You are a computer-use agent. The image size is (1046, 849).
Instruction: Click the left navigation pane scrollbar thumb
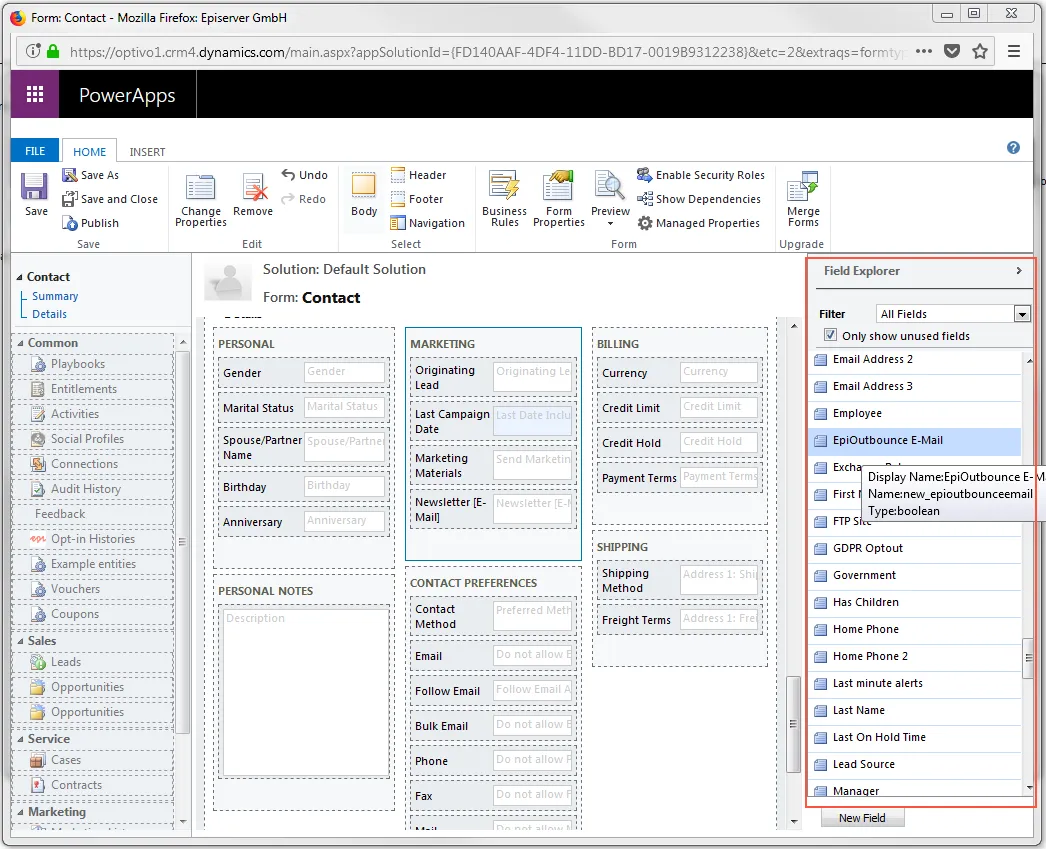pos(182,542)
